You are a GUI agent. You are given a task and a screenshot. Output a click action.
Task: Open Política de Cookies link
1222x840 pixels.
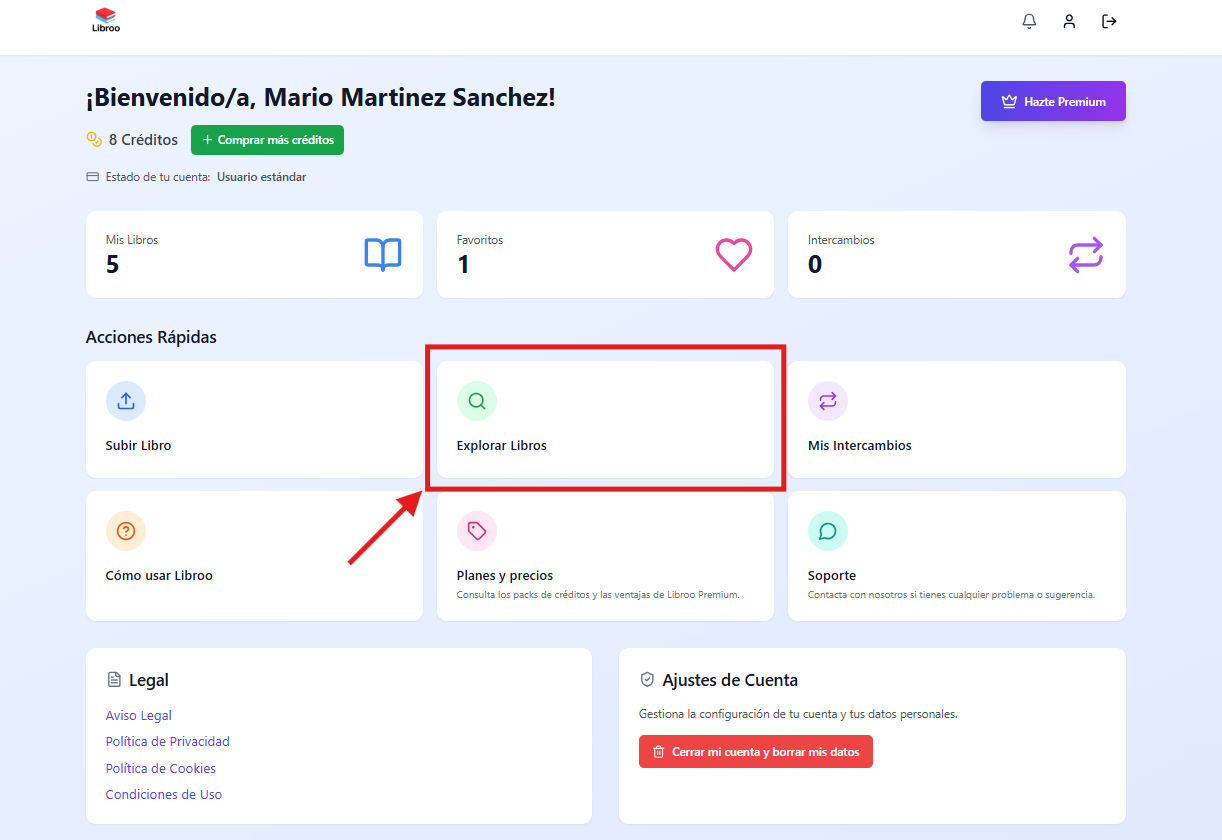(161, 768)
